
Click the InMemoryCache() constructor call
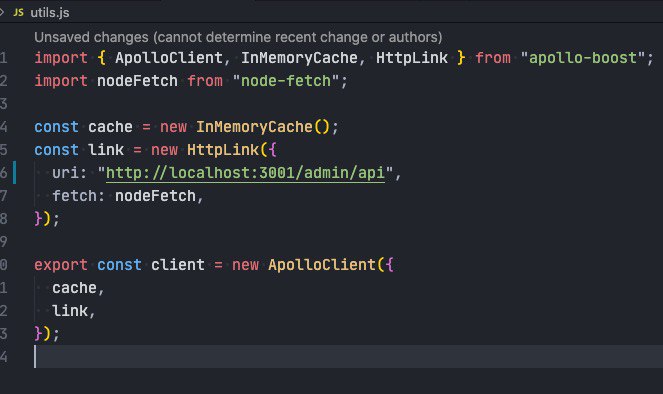[x=263, y=127]
